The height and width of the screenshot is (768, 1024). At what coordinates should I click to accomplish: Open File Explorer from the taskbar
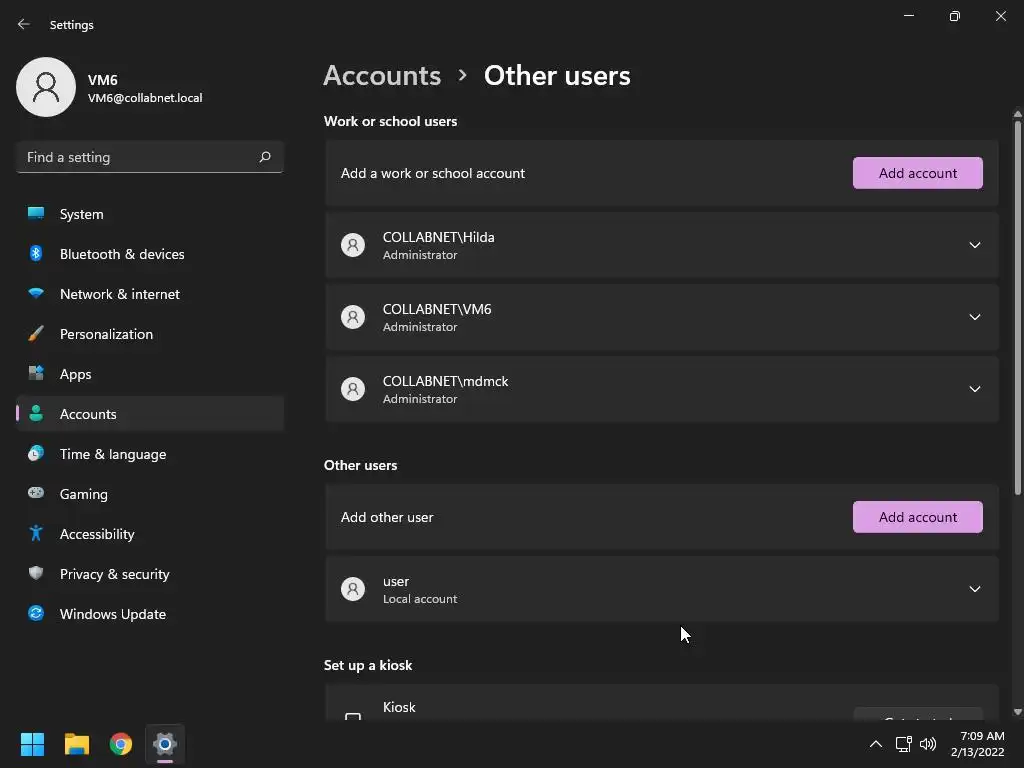77,744
